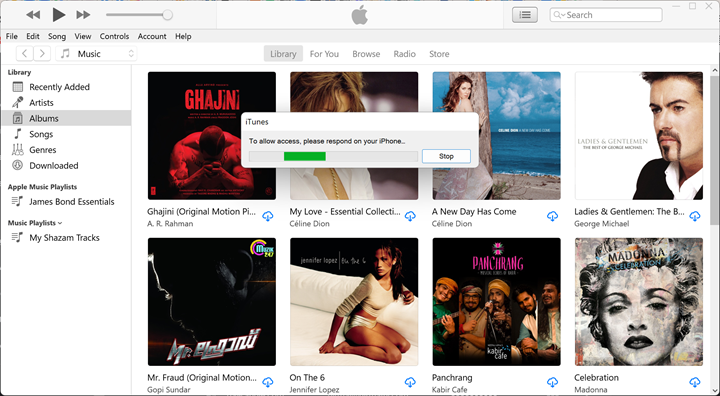This screenshot has height=396, width=720.
Task: Switch to the Store tab
Action: [x=439, y=54]
